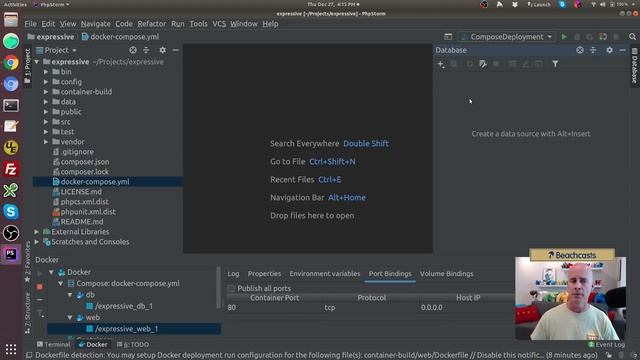Image resolution: width=640 pixels, height=360 pixels.
Task: Open ComposeDeployment run configuration dropdown
Action: 507,37
